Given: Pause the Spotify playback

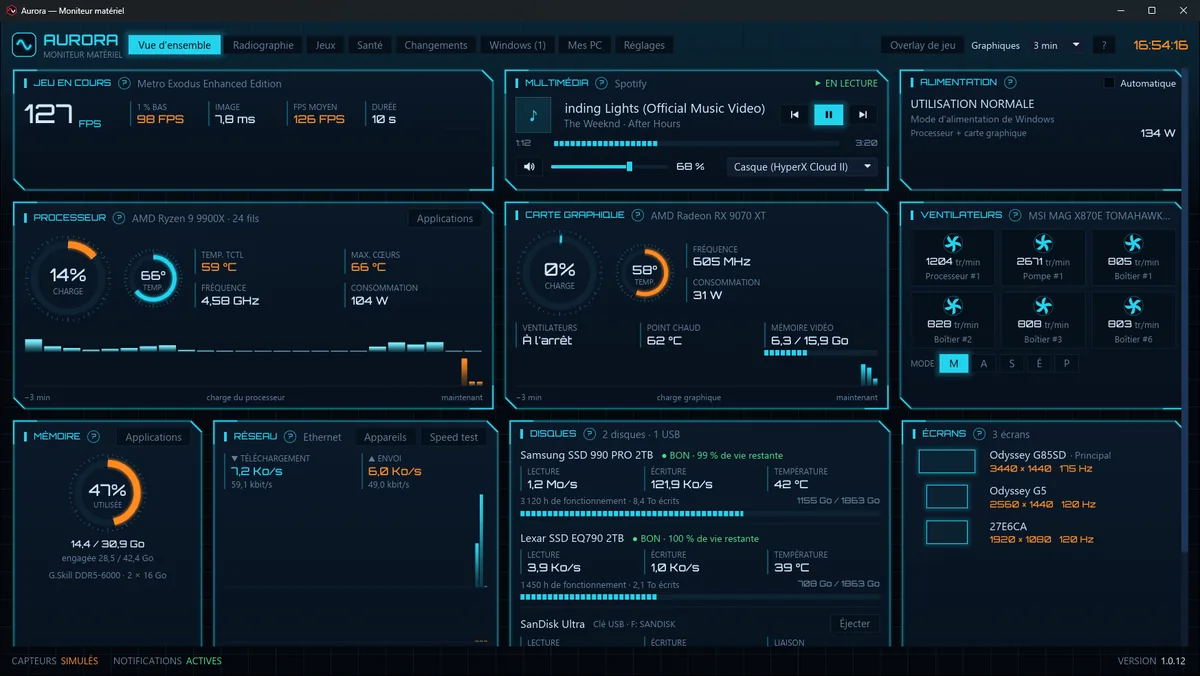Looking at the screenshot, I should tap(829, 115).
